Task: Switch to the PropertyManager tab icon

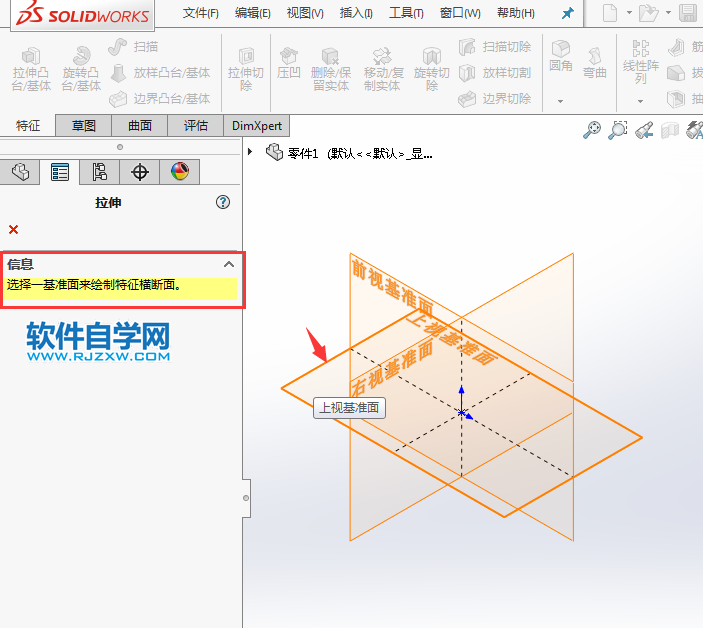Action: 60,172
